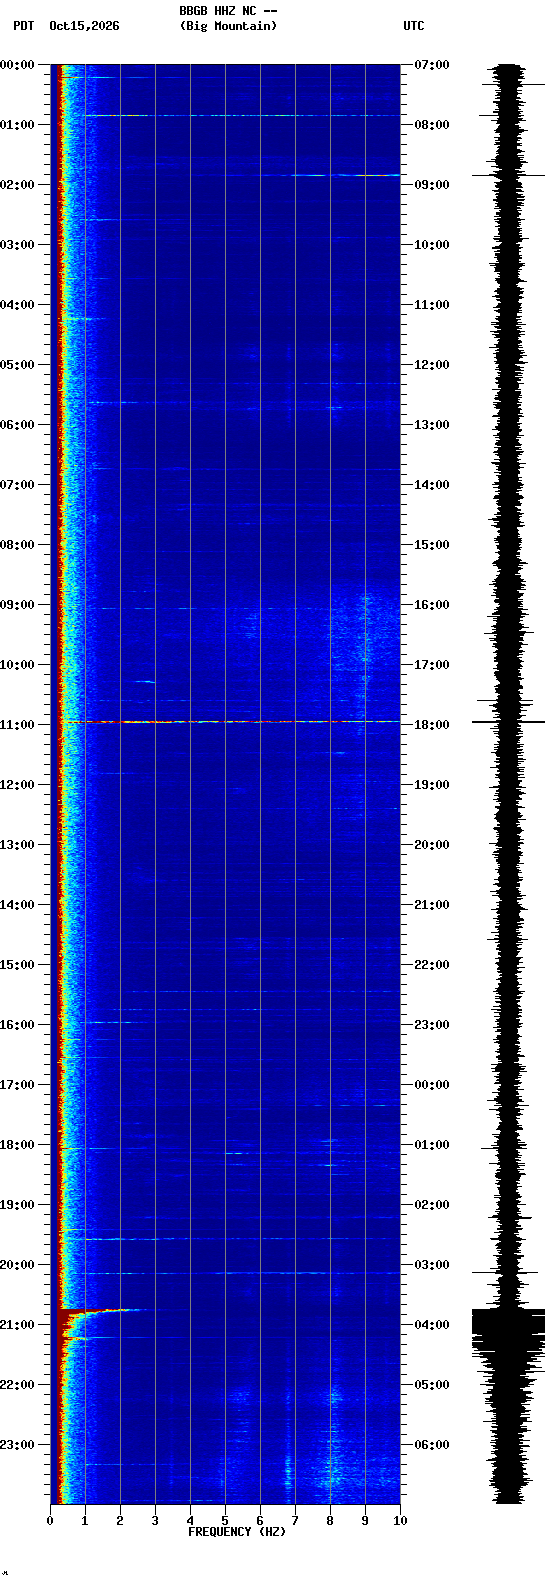The width and height of the screenshot is (552, 1584).
Task: Select PDT axis label '16:00'
Action: pos(17,1025)
